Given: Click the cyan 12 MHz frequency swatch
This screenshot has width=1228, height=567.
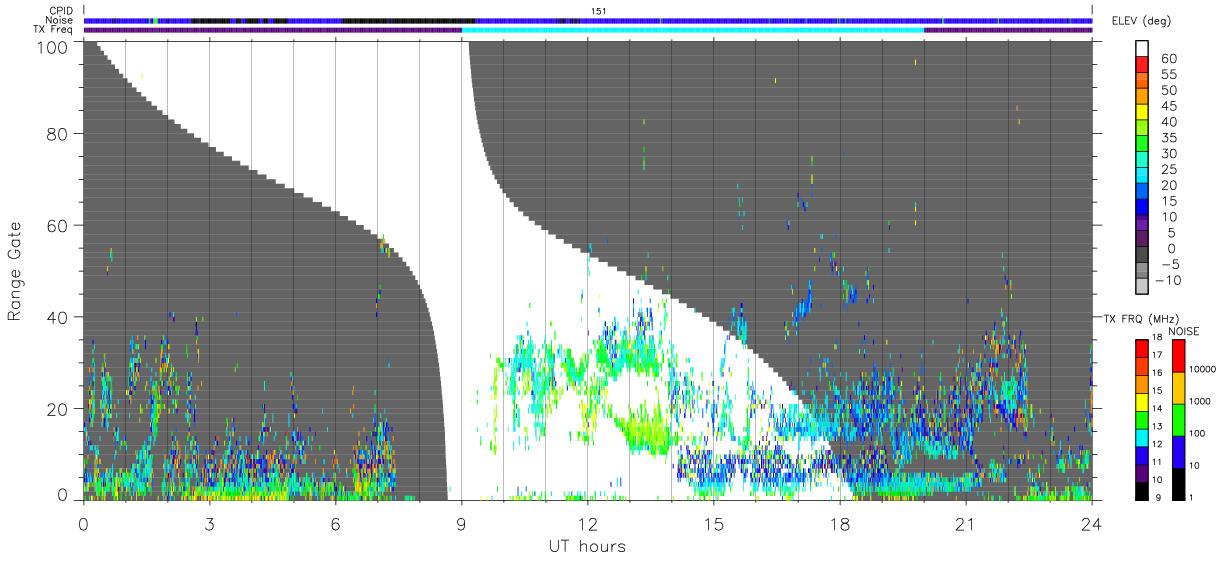Looking at the screenshot, I should pos(1141,438).
